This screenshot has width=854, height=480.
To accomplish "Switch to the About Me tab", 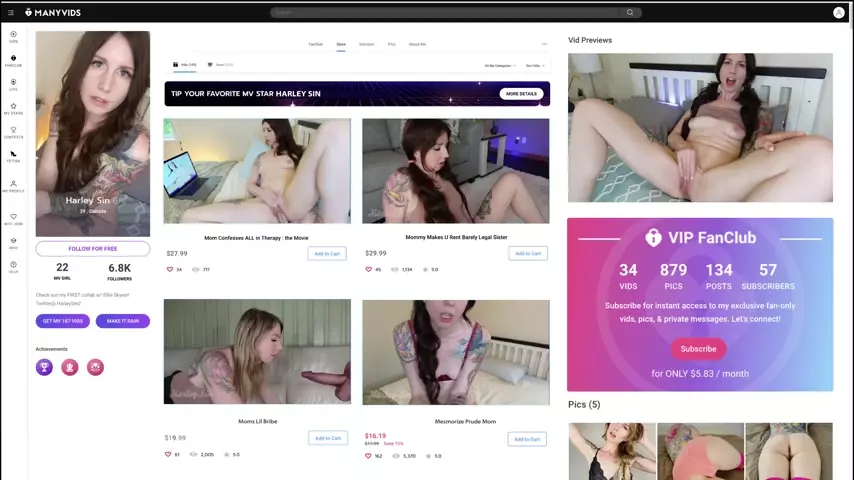I will [417, 44].
